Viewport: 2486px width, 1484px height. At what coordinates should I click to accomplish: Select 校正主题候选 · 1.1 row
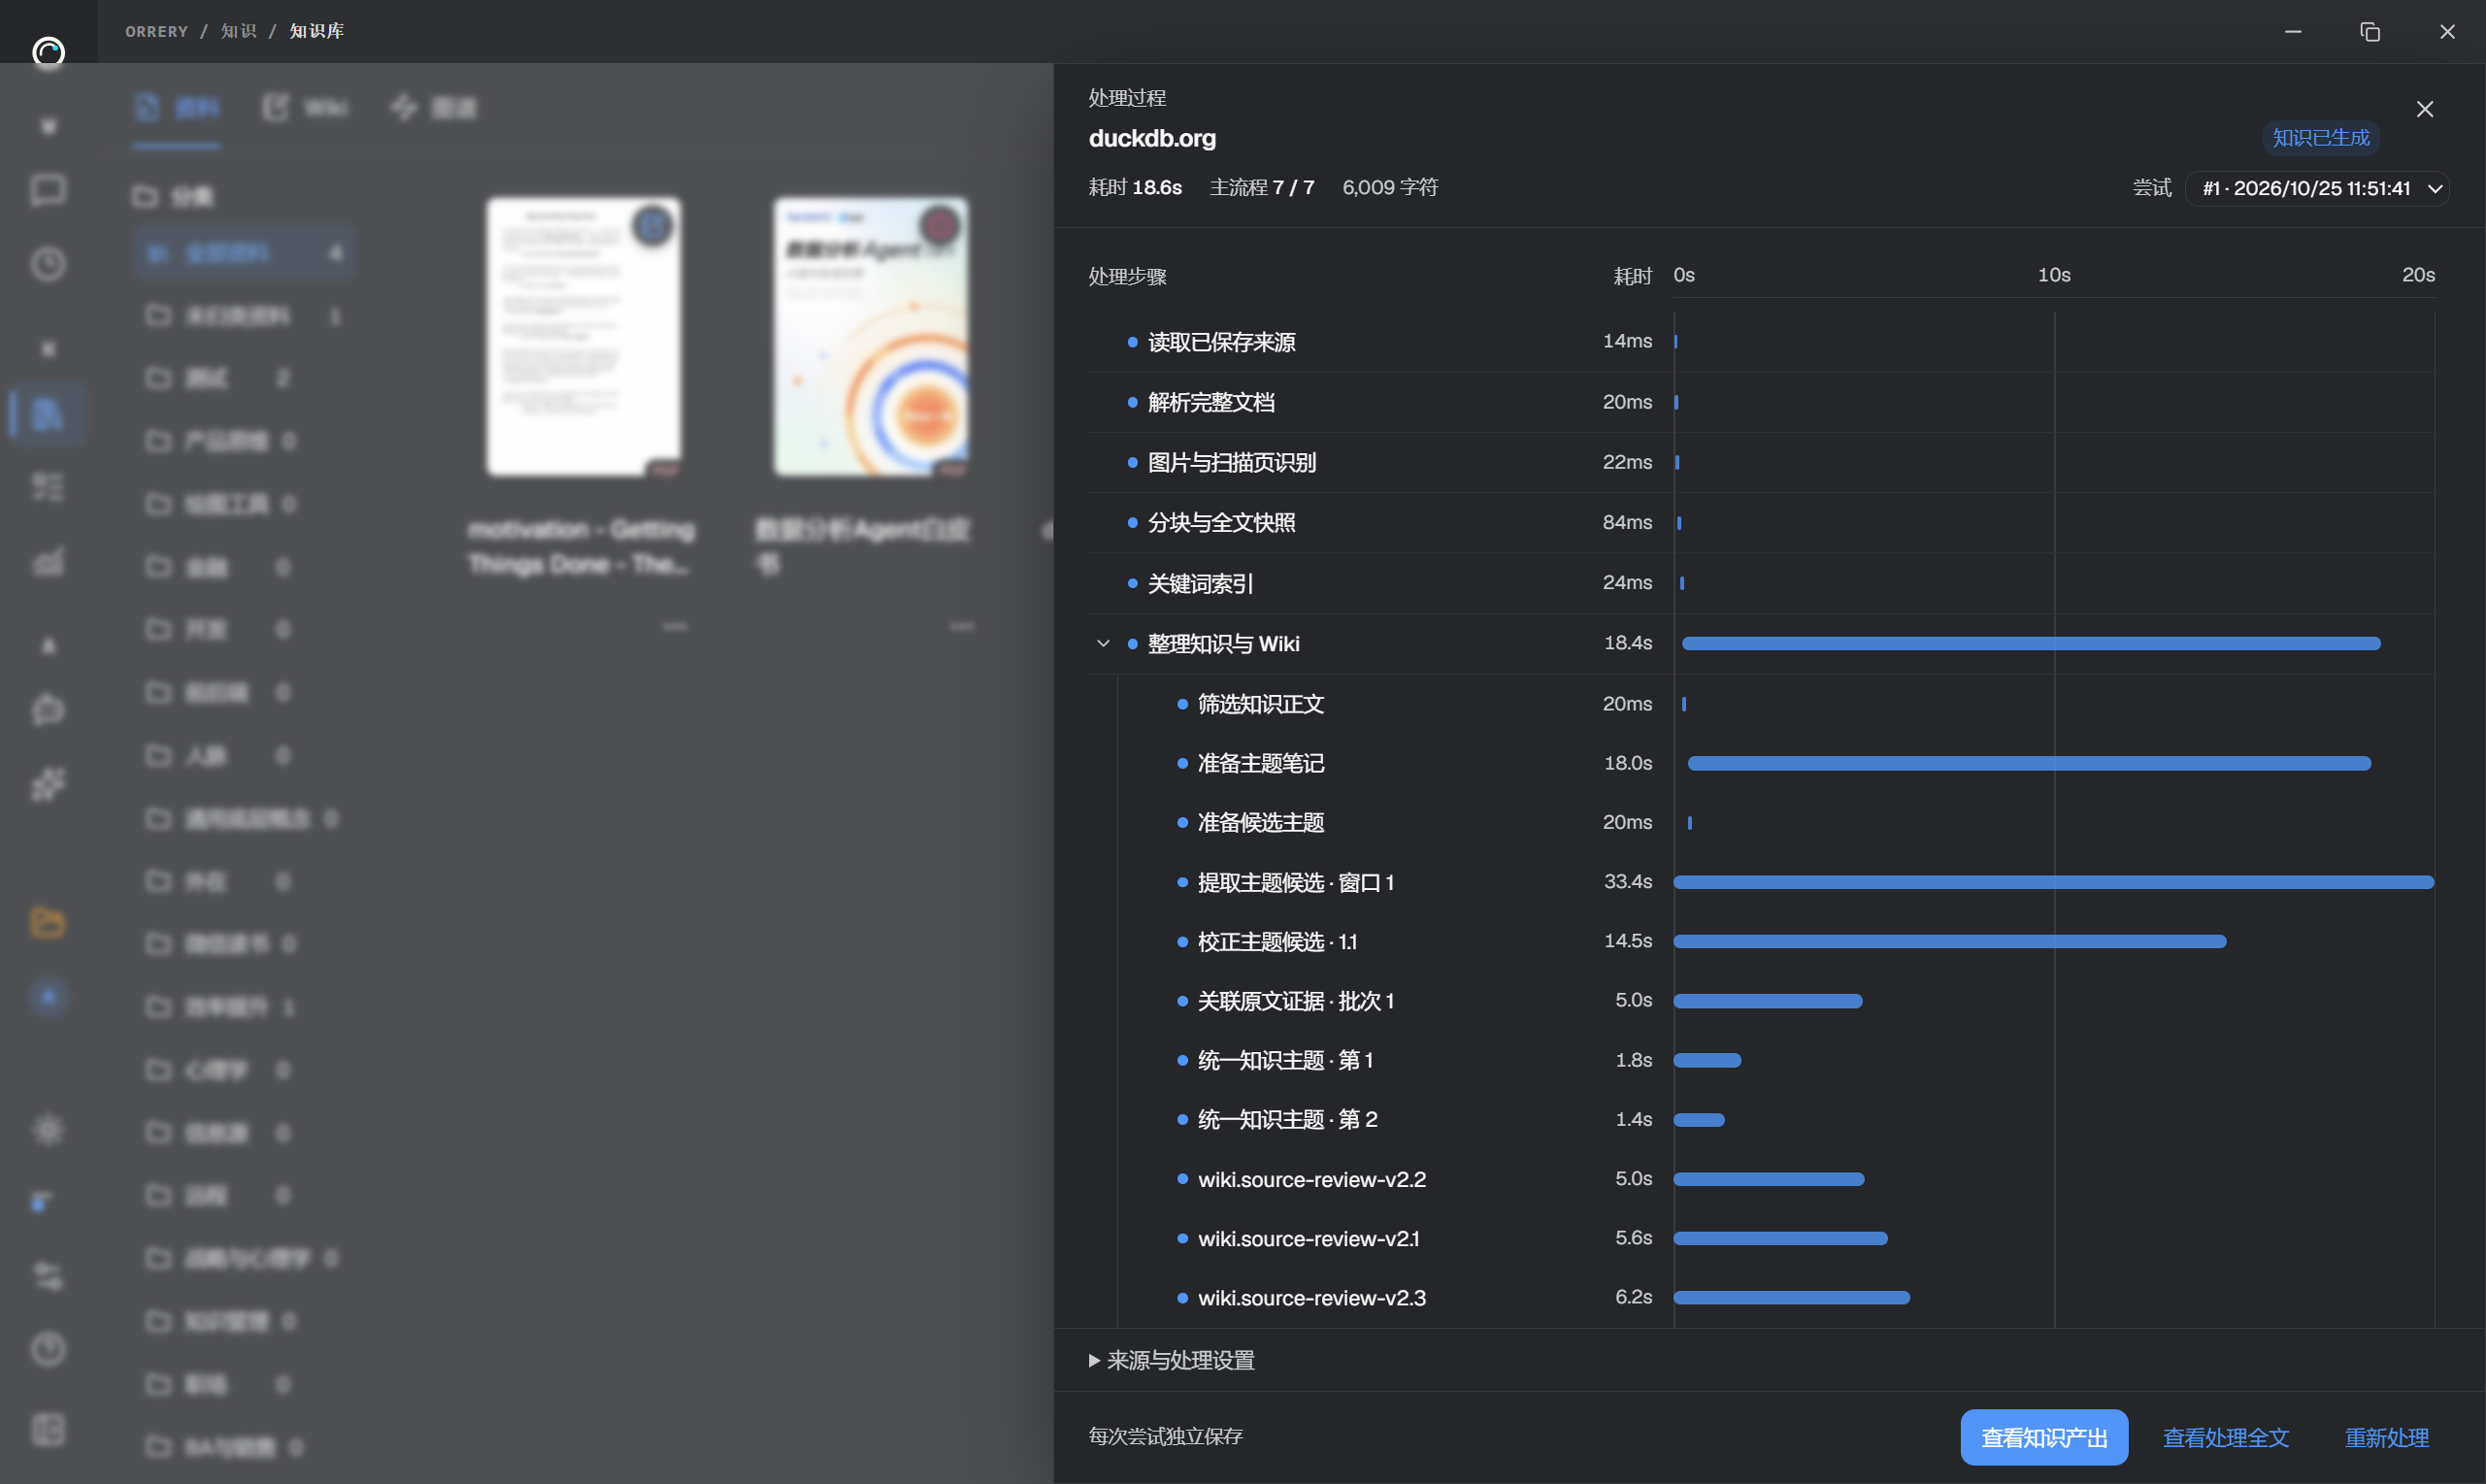click(1775, 941)
